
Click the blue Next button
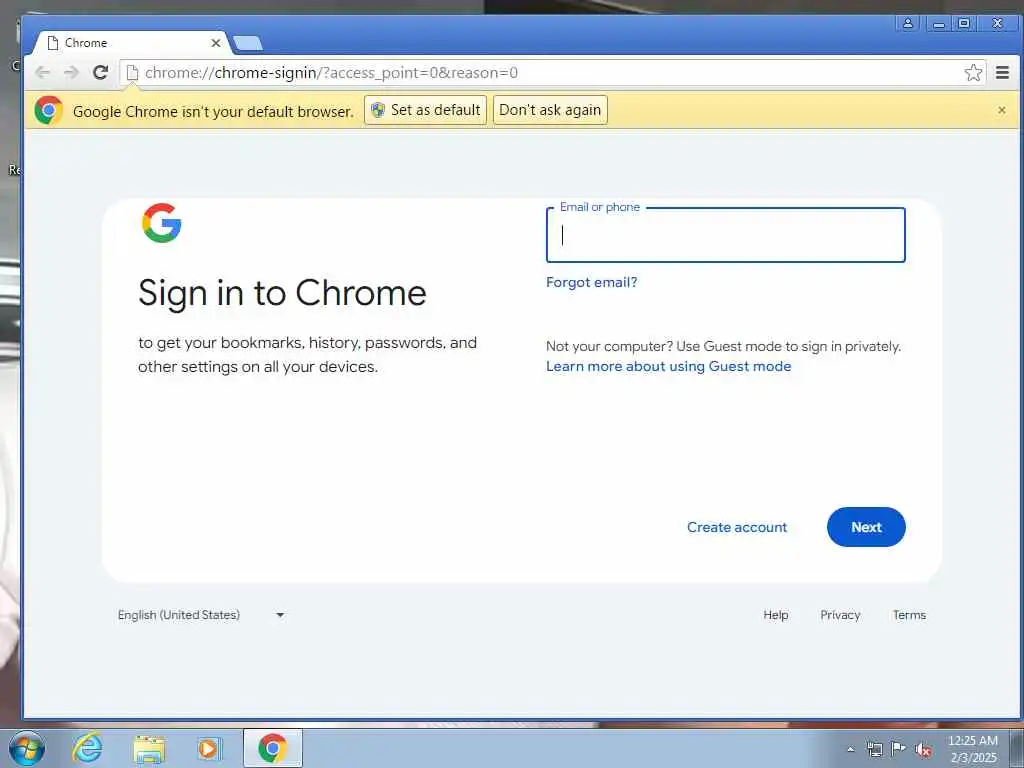[866, 527]
